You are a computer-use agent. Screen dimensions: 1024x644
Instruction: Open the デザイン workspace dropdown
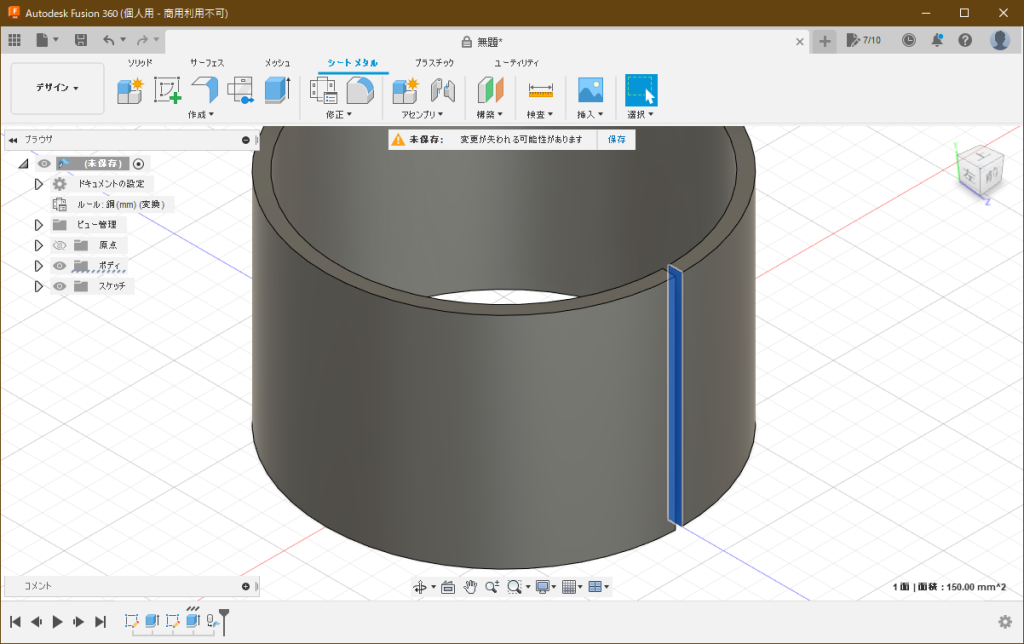57,88
